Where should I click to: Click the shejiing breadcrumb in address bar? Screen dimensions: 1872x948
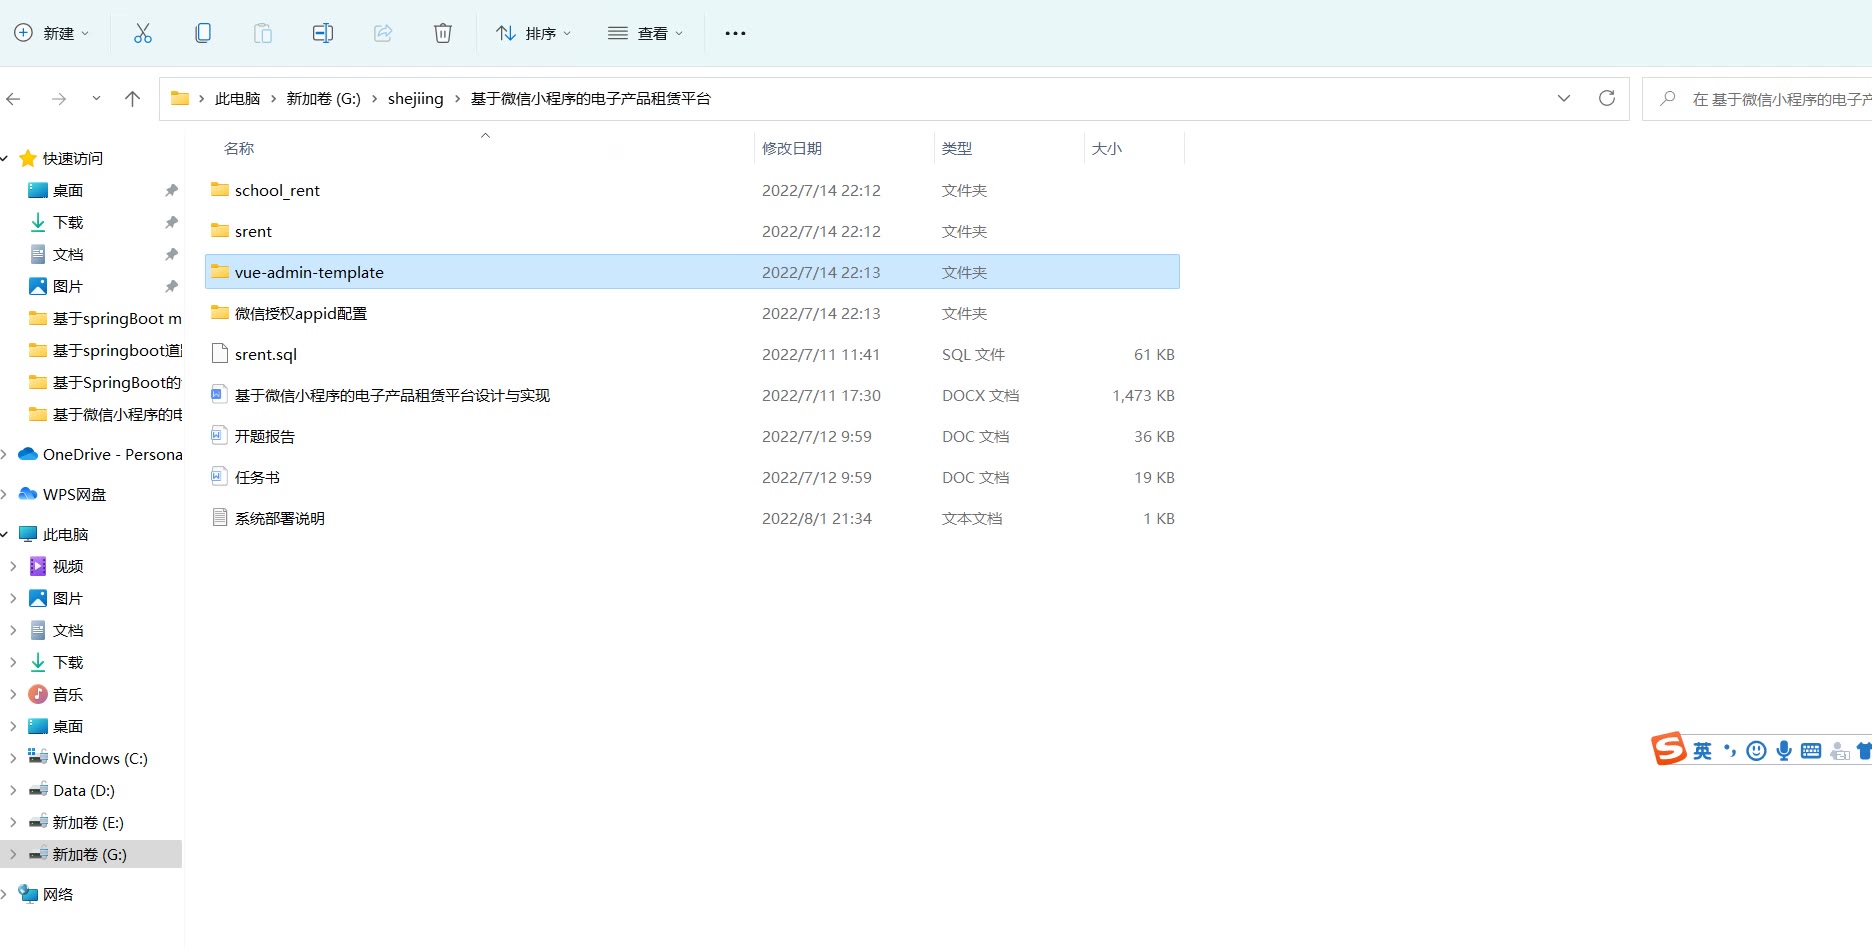click(415, 98)
